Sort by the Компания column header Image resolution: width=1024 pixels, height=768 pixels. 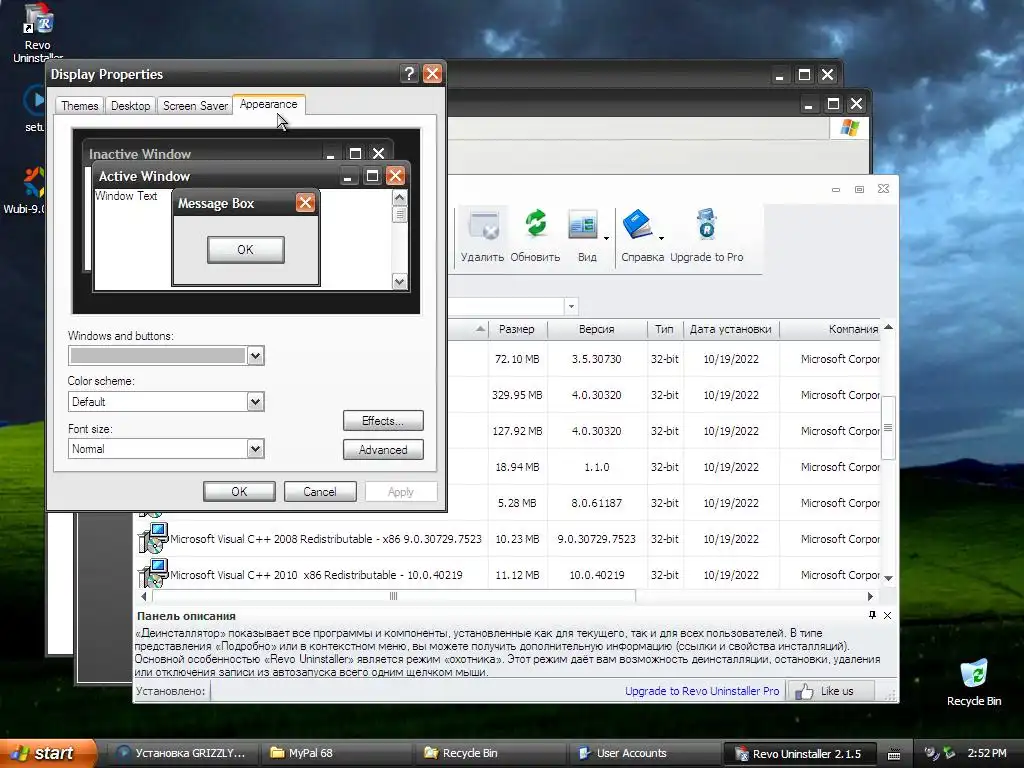click(830, 329)
